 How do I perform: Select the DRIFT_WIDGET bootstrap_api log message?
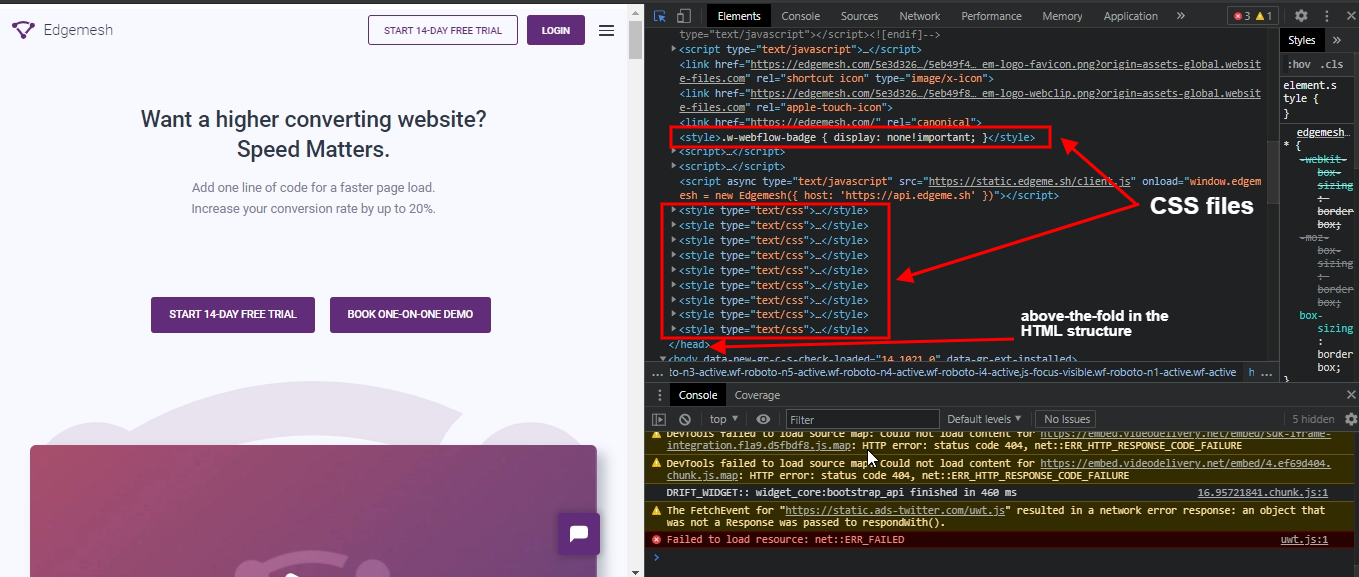point(841,493)
